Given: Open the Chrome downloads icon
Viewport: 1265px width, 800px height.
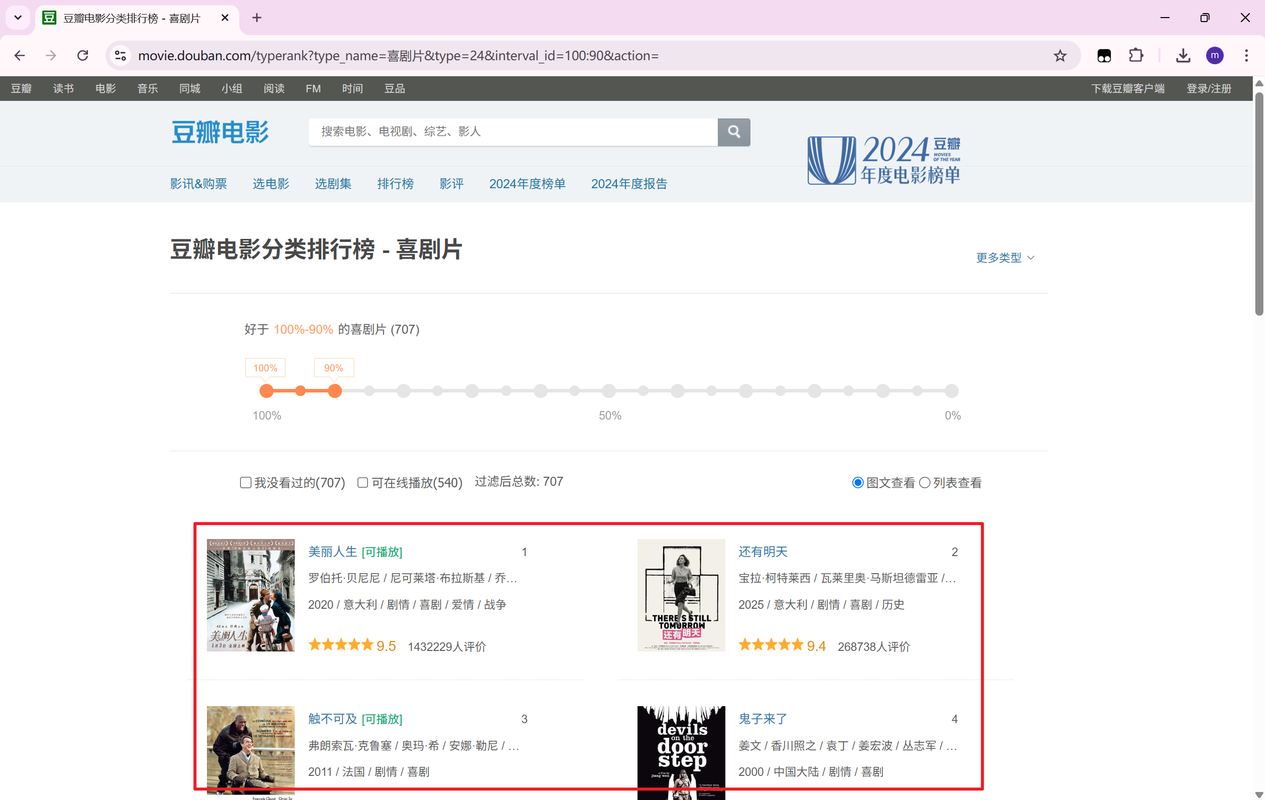Looking at the screenshot, I should 1183,56.
